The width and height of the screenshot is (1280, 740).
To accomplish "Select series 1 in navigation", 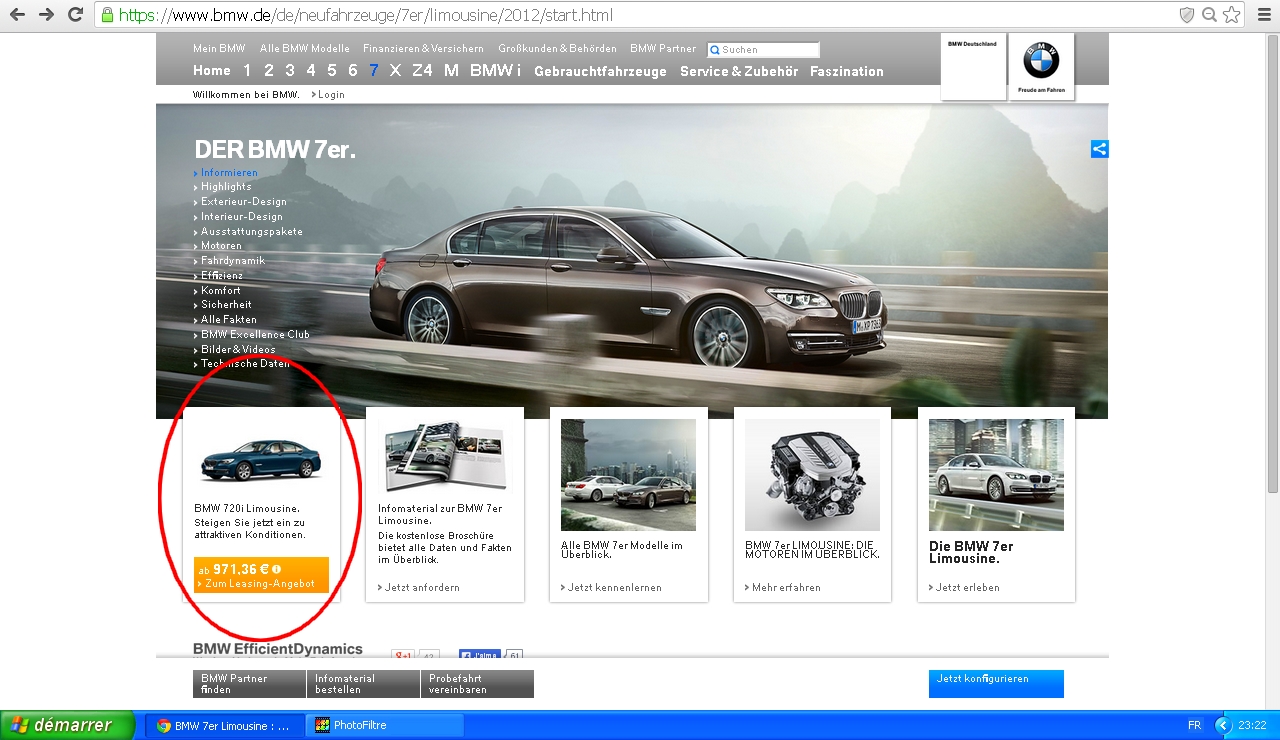I will coord(247,71).
